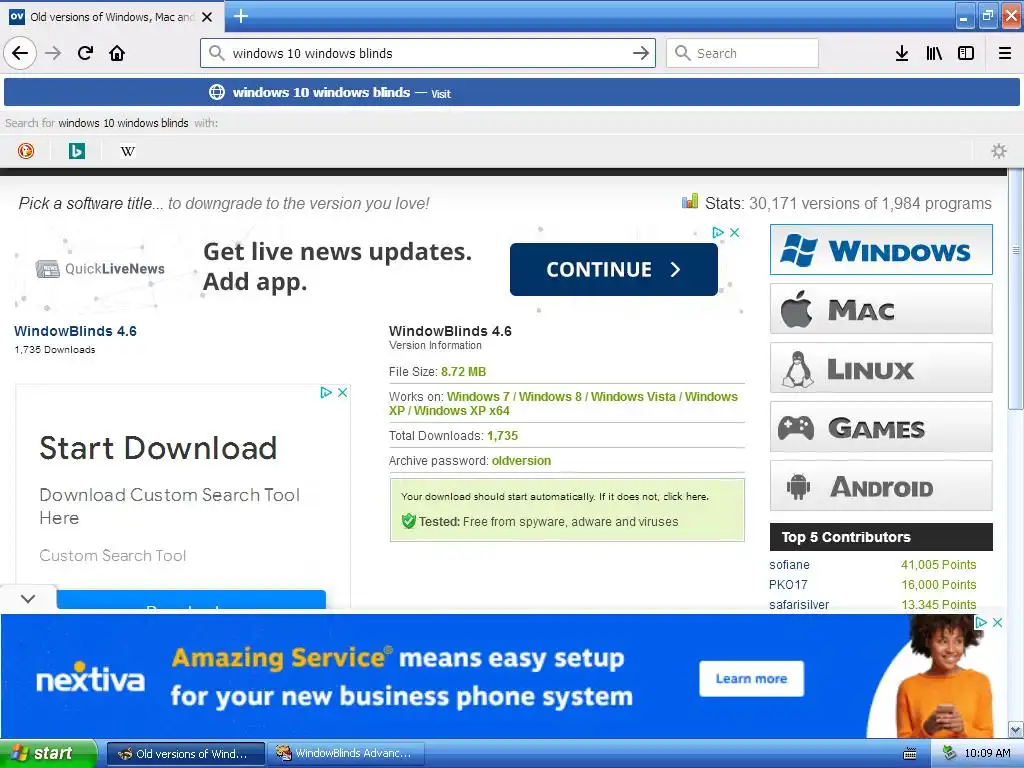Click the forward navigation arrow
1024x768 pixels.
click(x=53, y=53)
